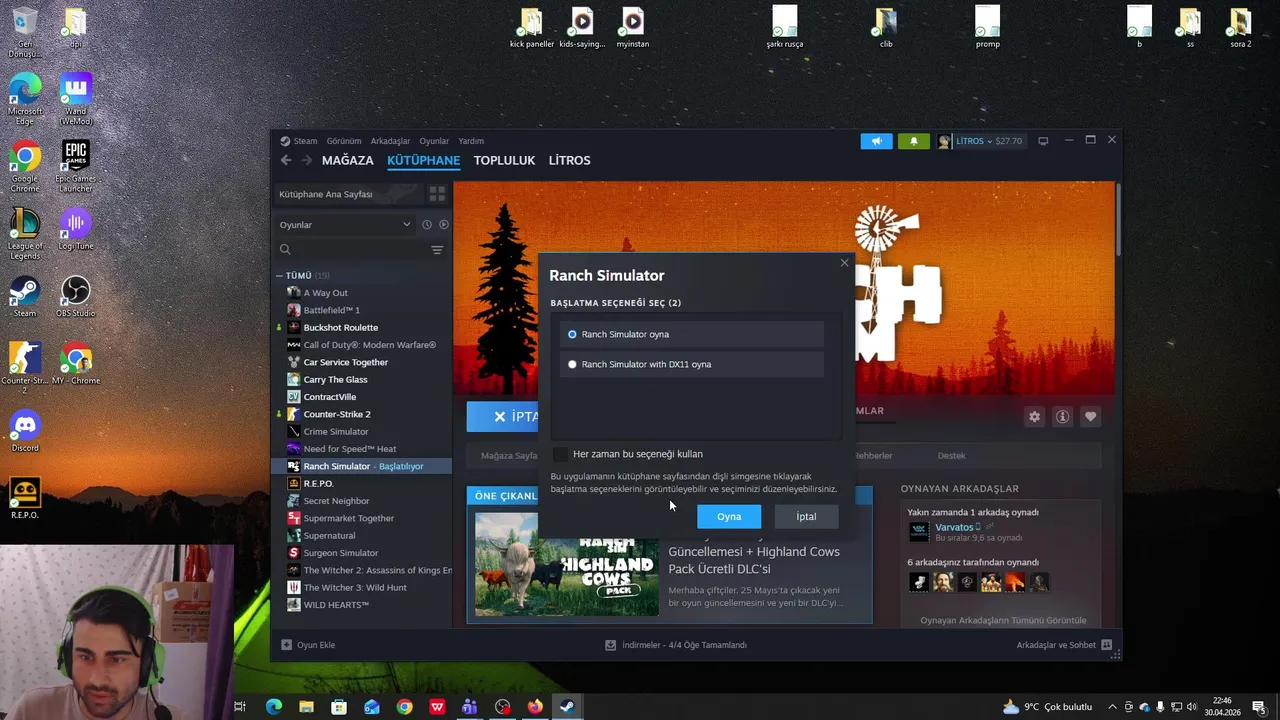The image size is (1280, 720).
Task: Click the blue megaphone announcements icon
Action: click(x=876, y=141)
